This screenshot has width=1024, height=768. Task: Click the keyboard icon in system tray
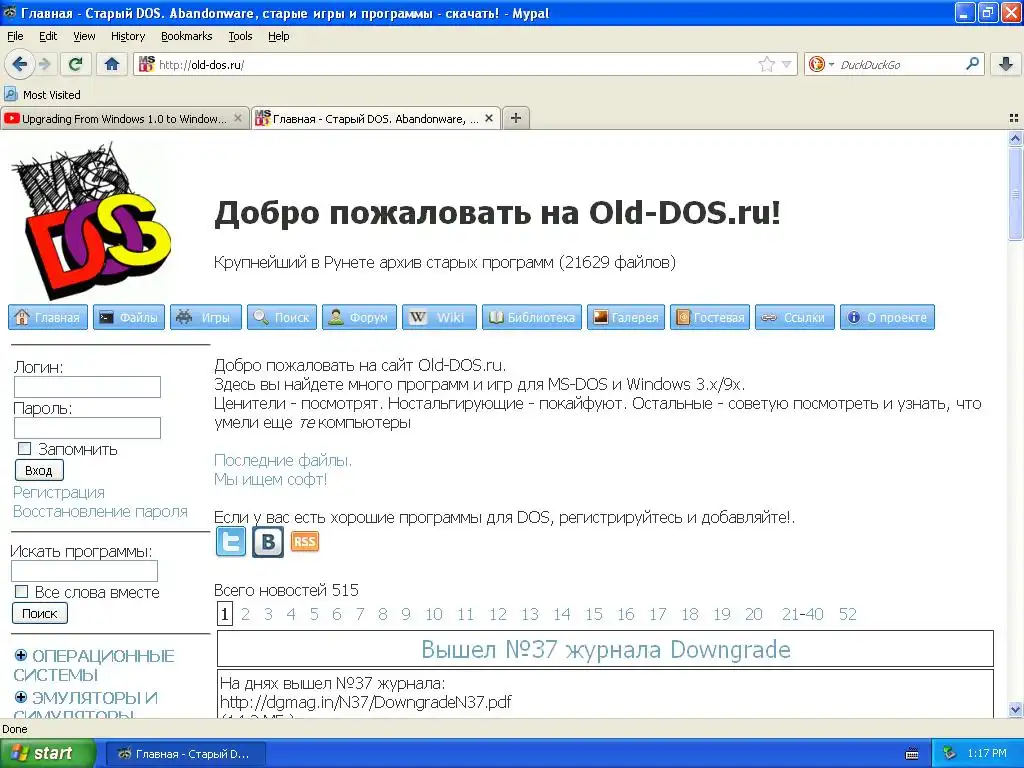912,754
